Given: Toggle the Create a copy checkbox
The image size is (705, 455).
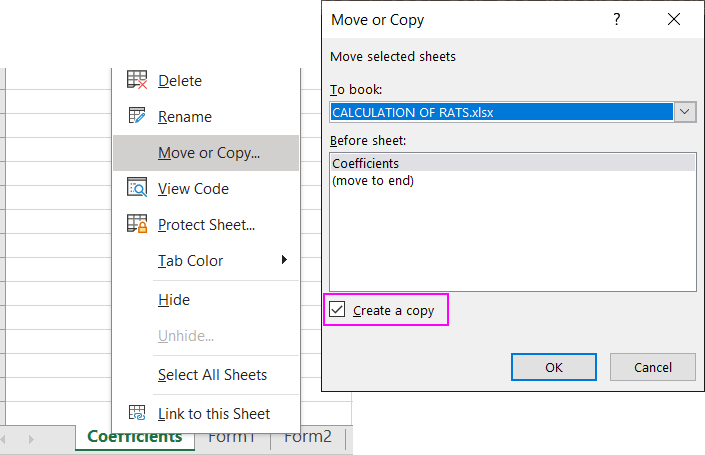Looking at the screenshot, I should tap(337, 310).
